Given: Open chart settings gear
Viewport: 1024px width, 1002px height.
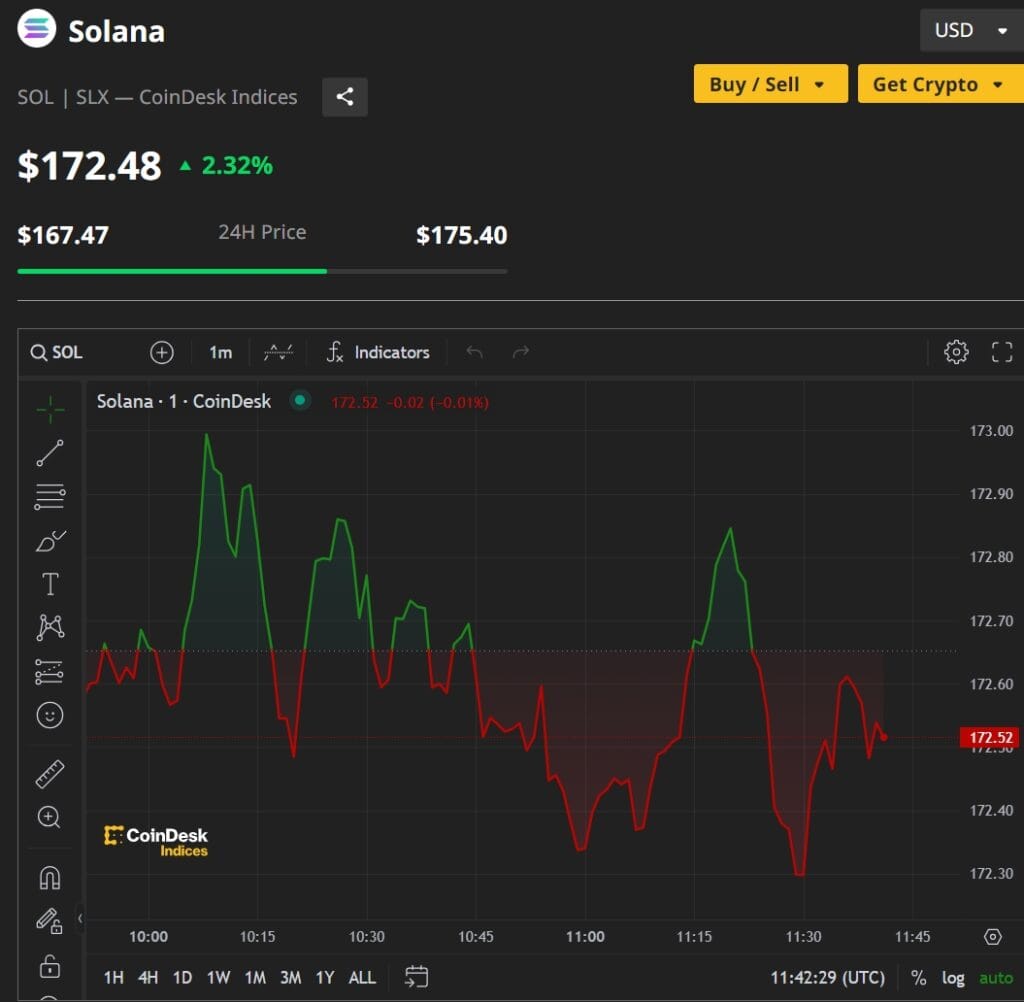Looking at the screenshot, I should click(956, 351).
